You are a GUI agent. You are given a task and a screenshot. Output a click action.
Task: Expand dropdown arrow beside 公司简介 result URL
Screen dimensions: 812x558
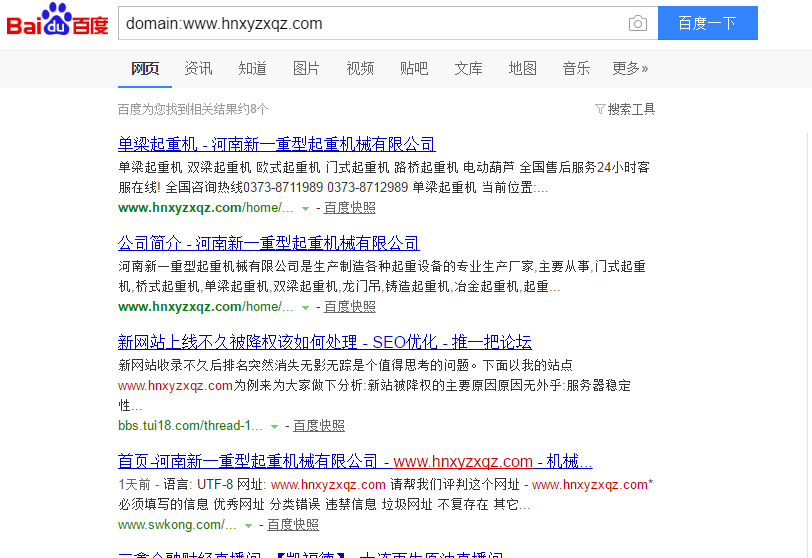pyautogui.click(x=306, y=307)
